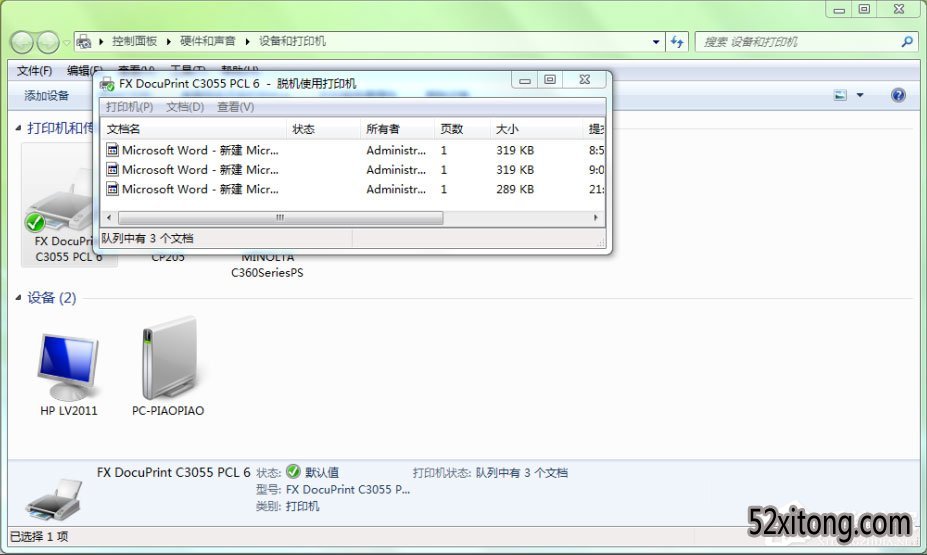Open the 文档(D) menu in queue window

click(185, 107)
